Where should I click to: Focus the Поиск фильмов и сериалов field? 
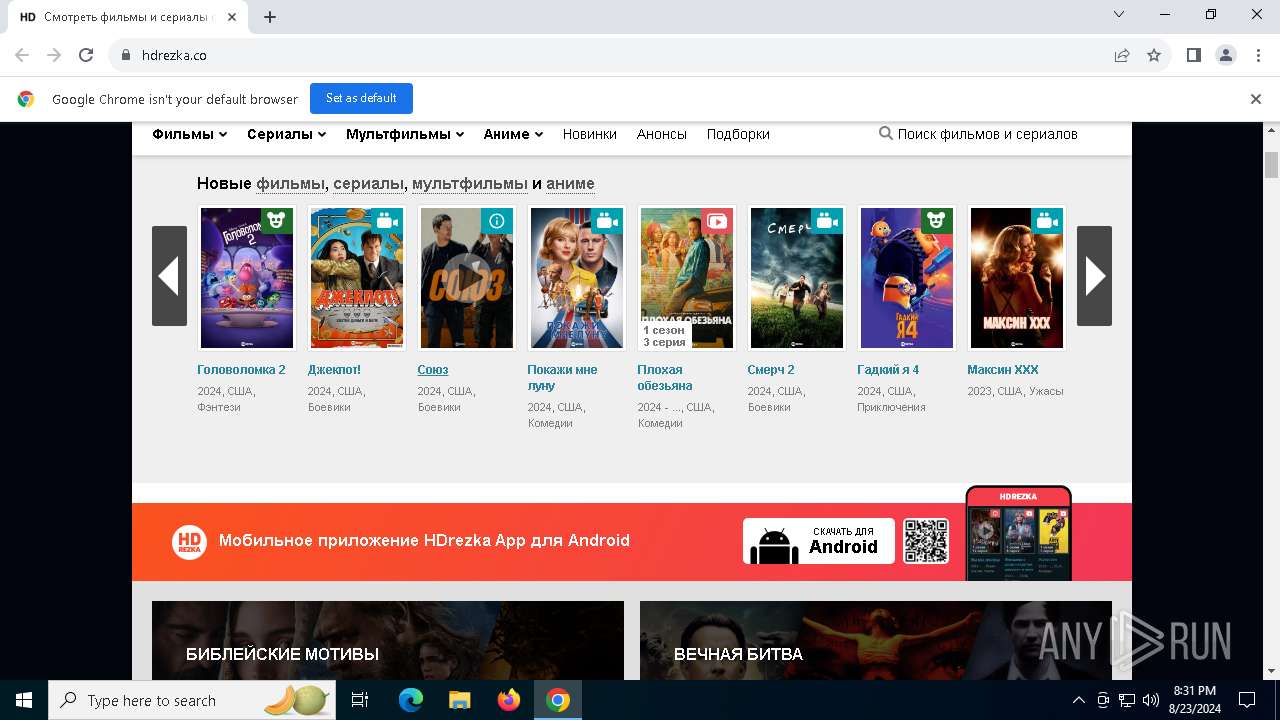(x=987, y=134)
